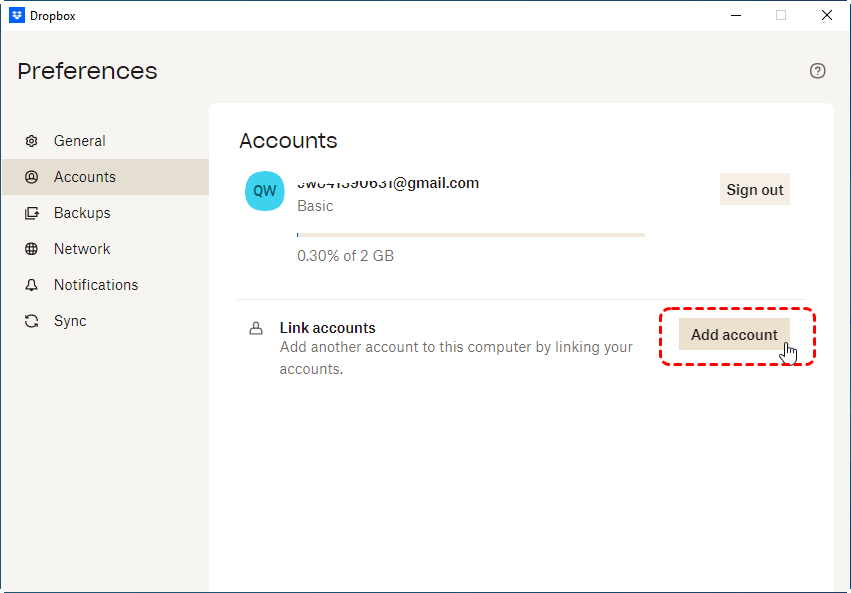Close the Dropbox Preferences window

(x=827, y=15)
